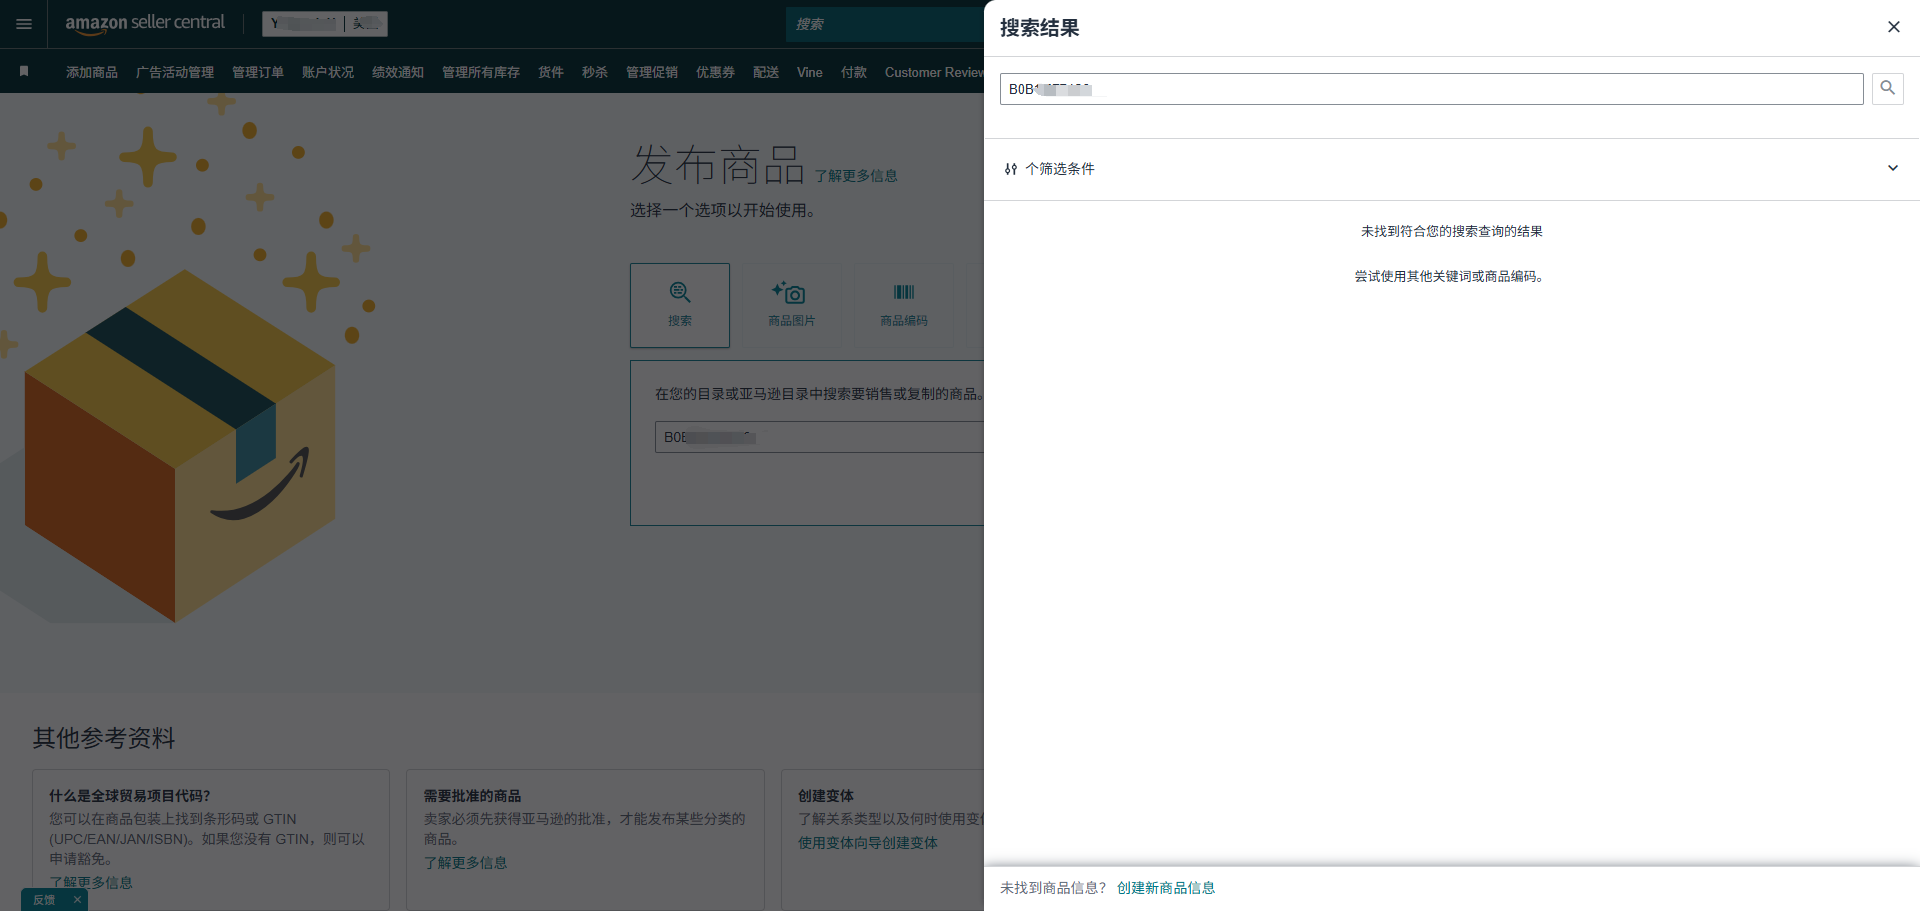This screenshot has width=1920, height=911.
Task: Select the product barcode (商品编码) option
Action: (x=903, y=305)
